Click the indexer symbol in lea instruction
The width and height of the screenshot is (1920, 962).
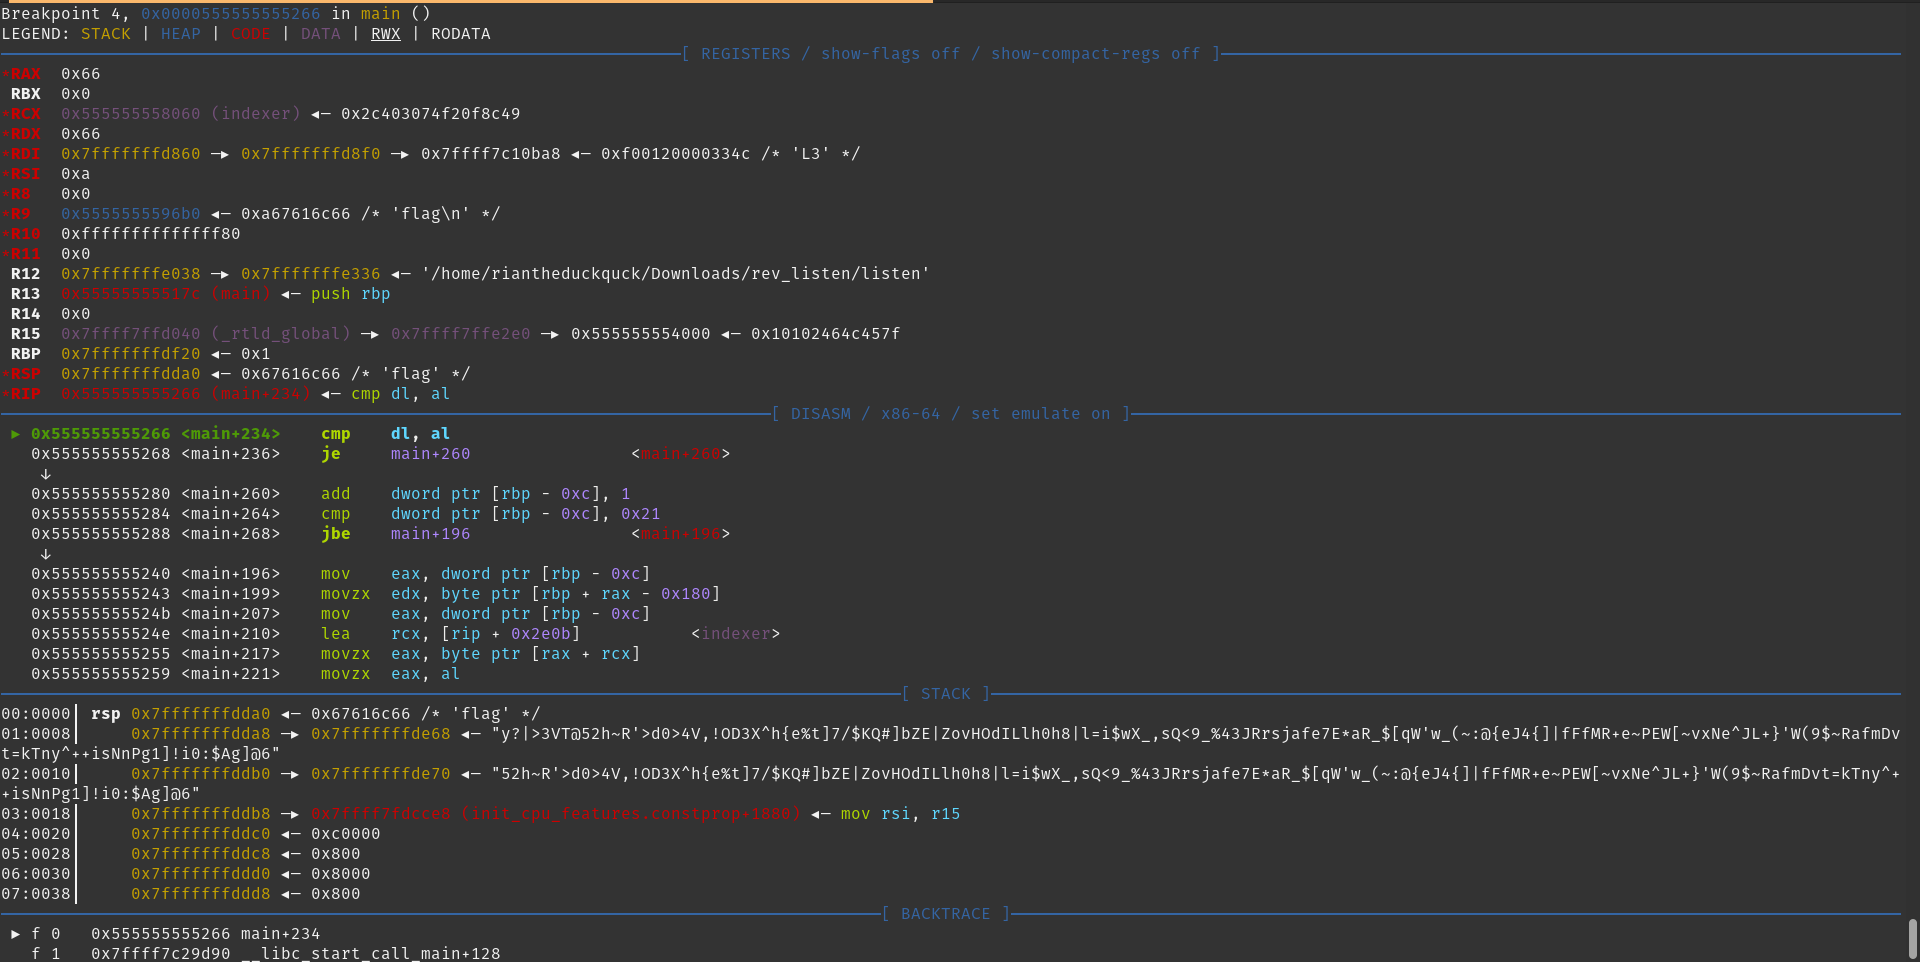(x=735, y=634)
